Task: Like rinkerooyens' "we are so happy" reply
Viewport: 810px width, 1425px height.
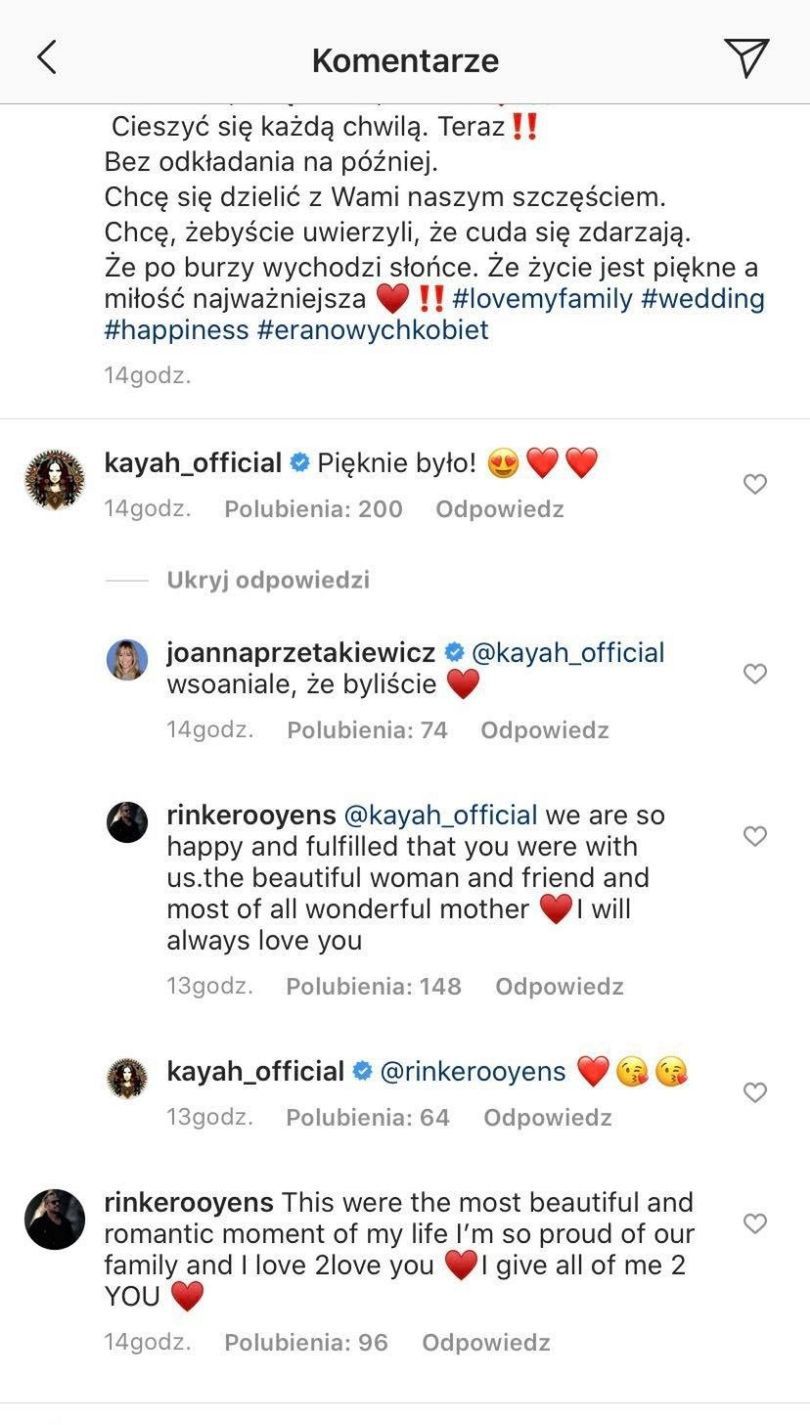Action: [x=755, y=836]
